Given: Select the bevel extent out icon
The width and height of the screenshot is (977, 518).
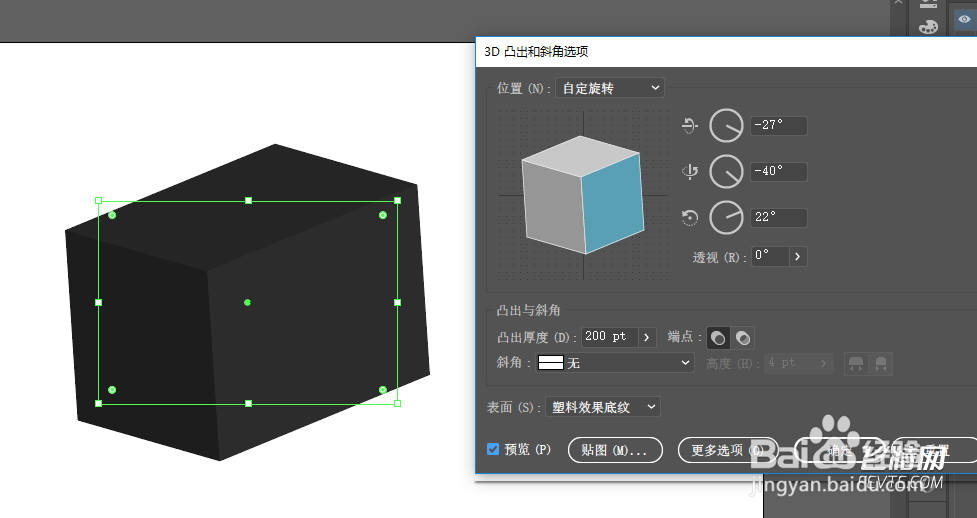Looking at the screenshot, I should tap(856, 363).
